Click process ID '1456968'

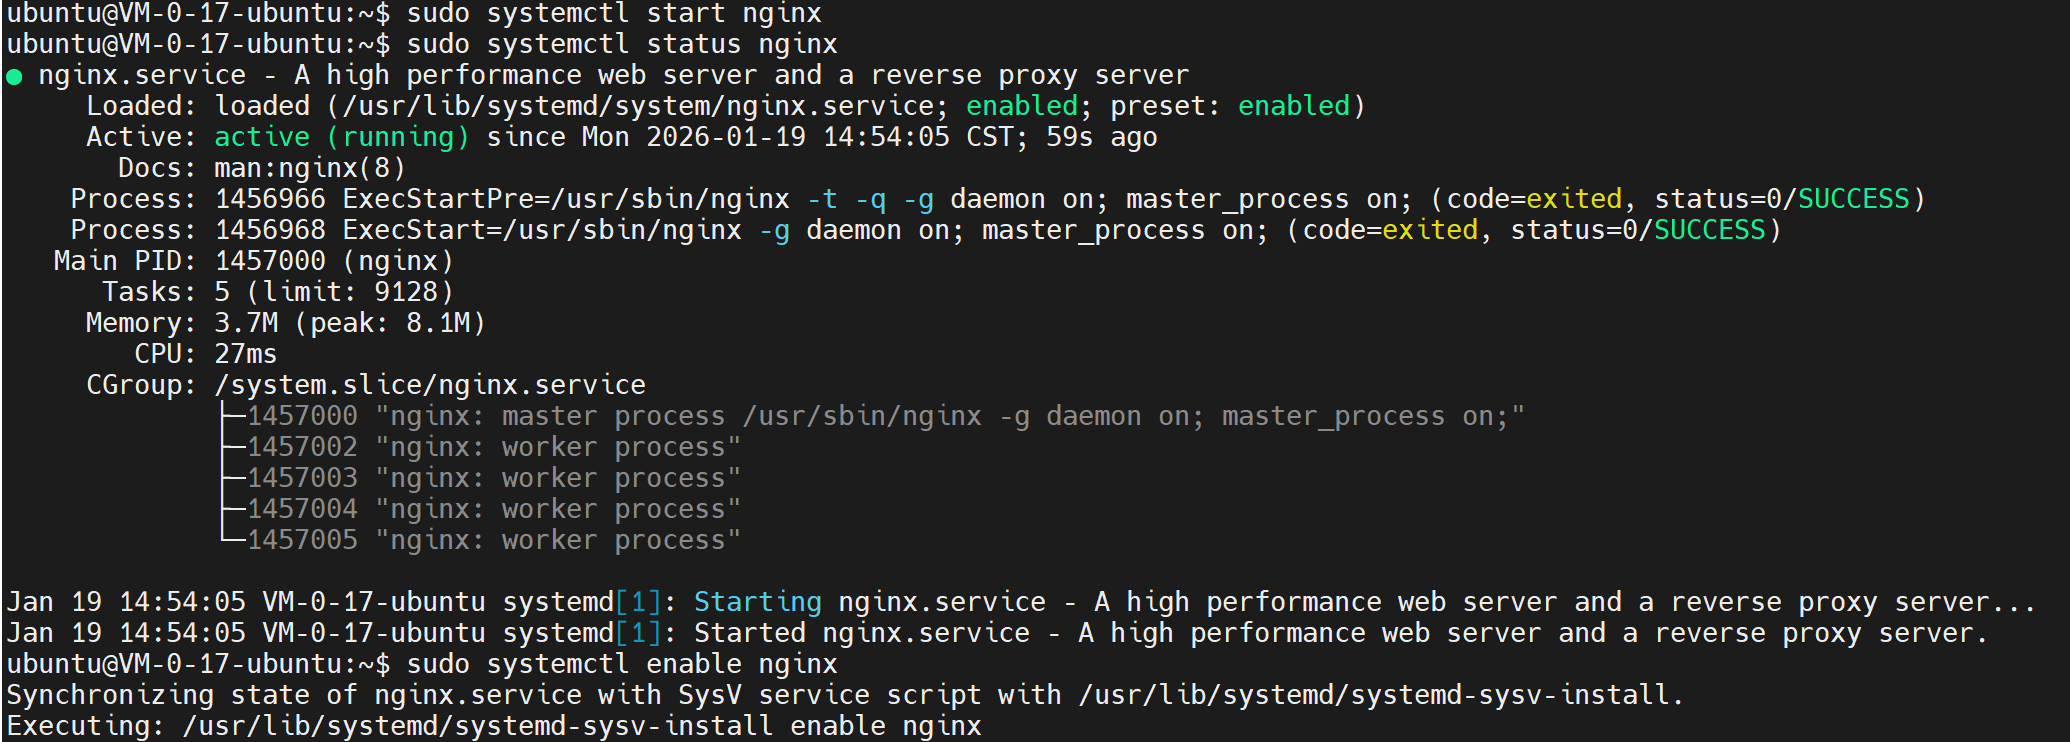coord(270,230)
